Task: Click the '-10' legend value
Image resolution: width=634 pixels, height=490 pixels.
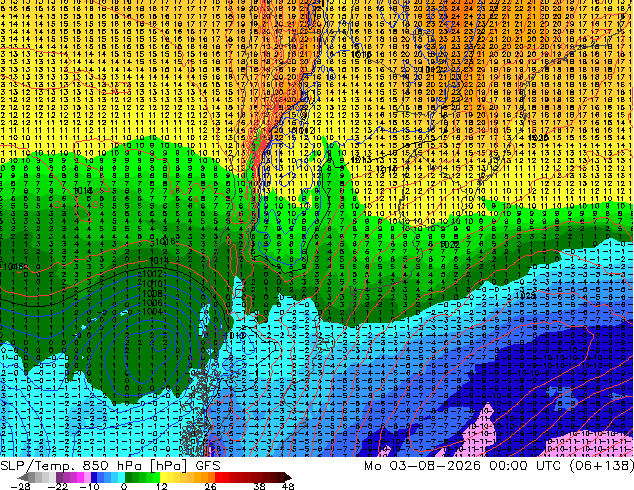Action: click(x=89, y=486)
